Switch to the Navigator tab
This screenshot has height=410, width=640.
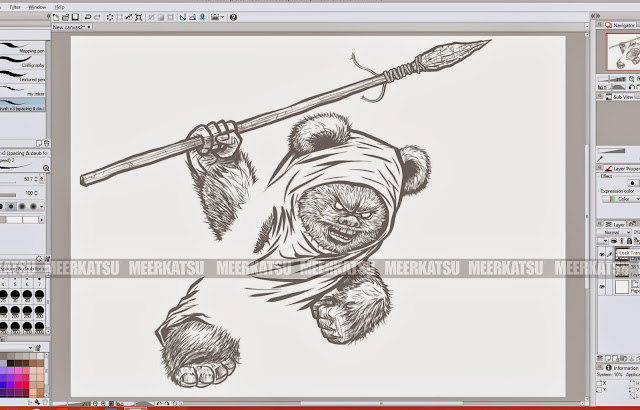[x=620, y=25]
